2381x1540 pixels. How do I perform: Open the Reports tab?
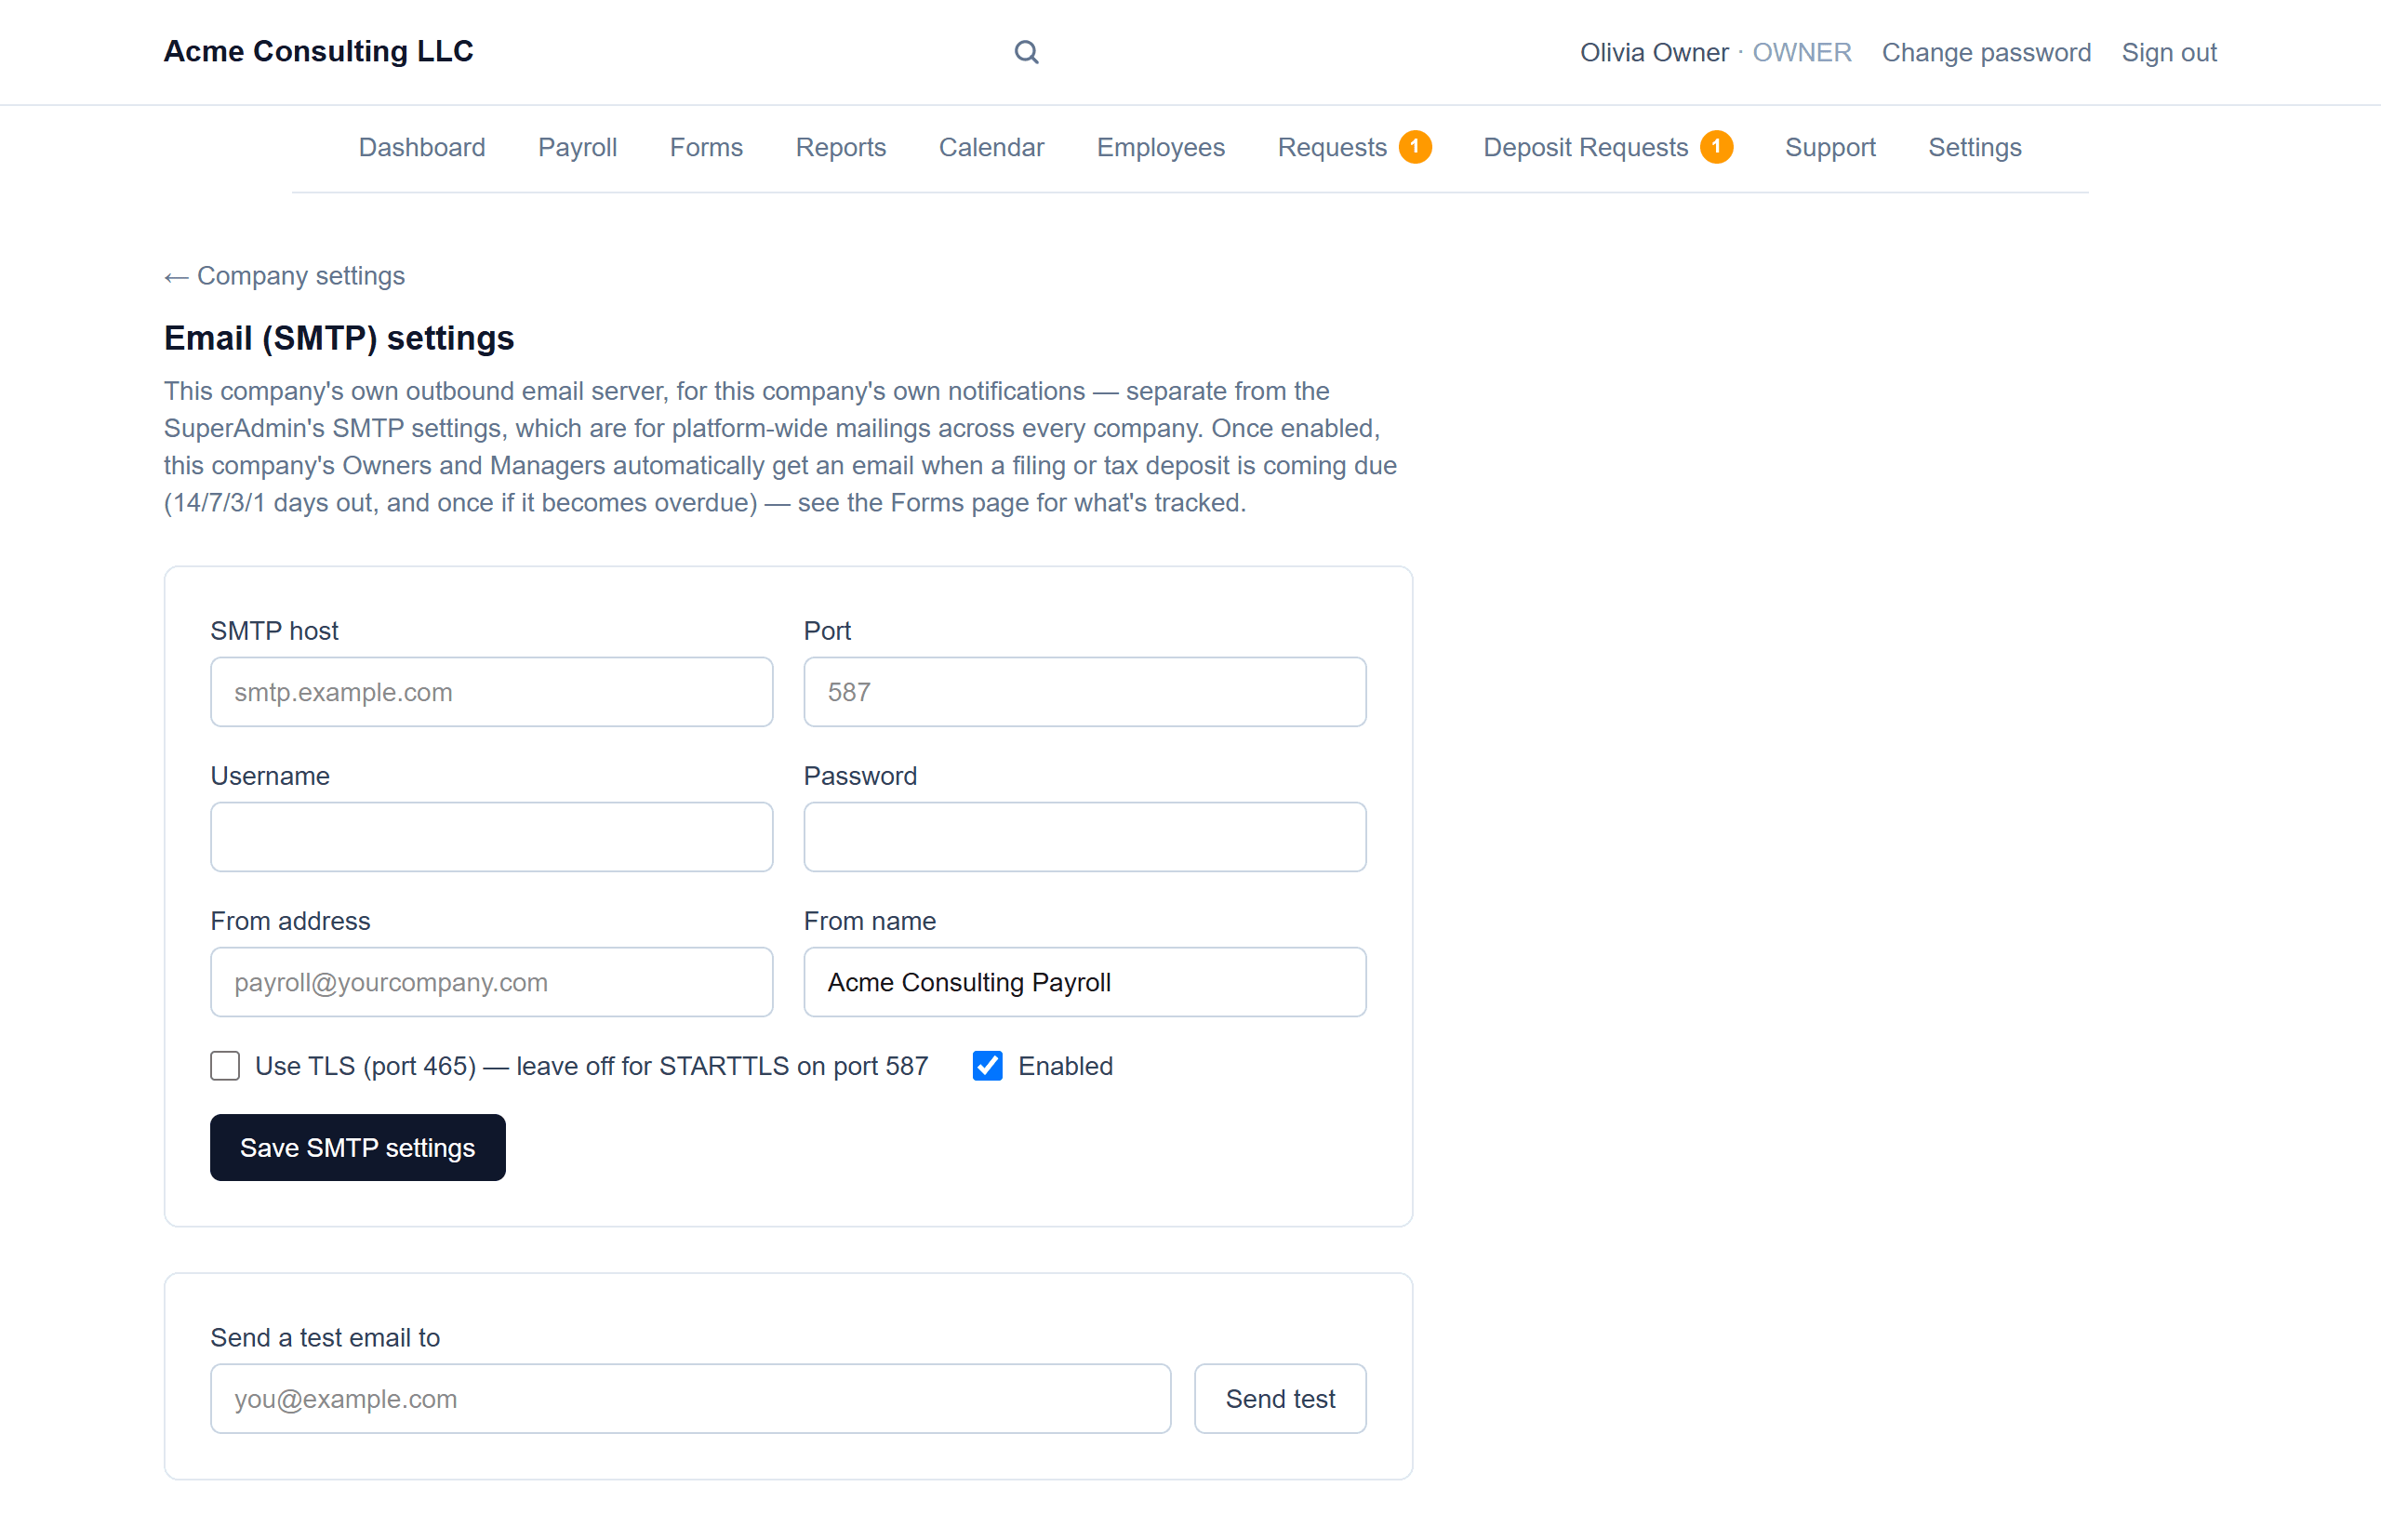[840, 148]
